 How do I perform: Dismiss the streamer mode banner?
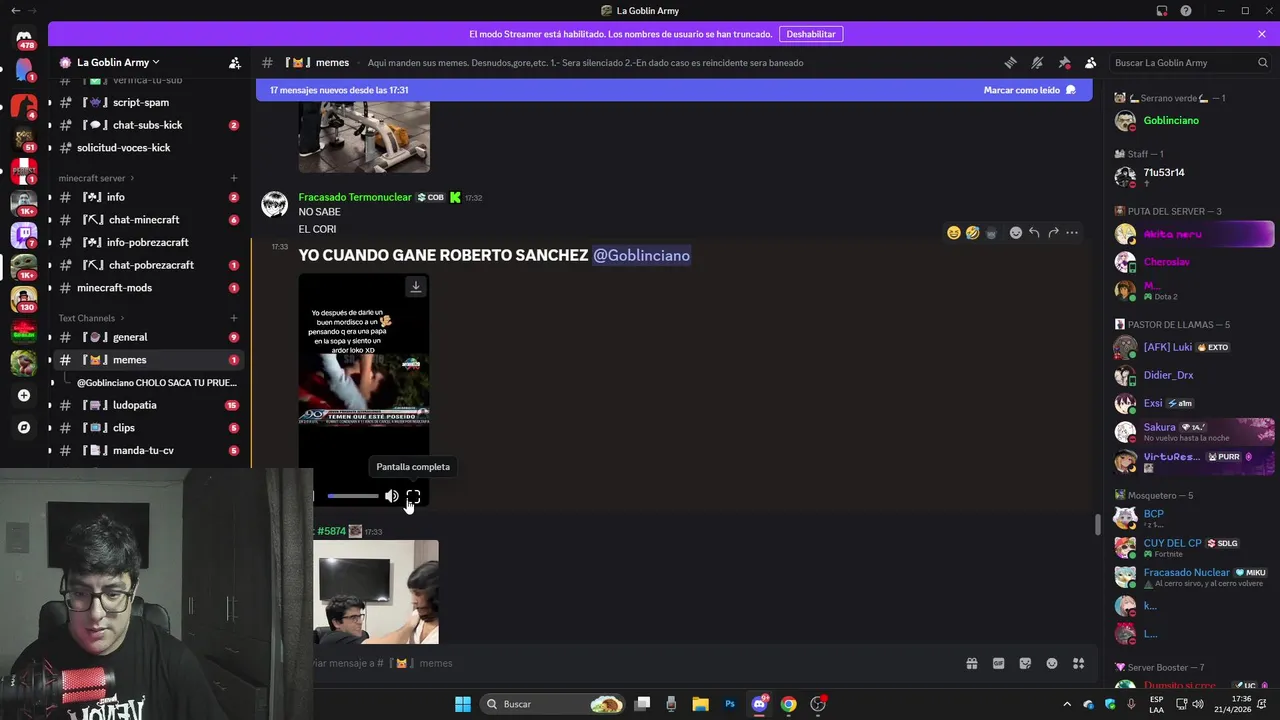click(x=1262, y=34)
